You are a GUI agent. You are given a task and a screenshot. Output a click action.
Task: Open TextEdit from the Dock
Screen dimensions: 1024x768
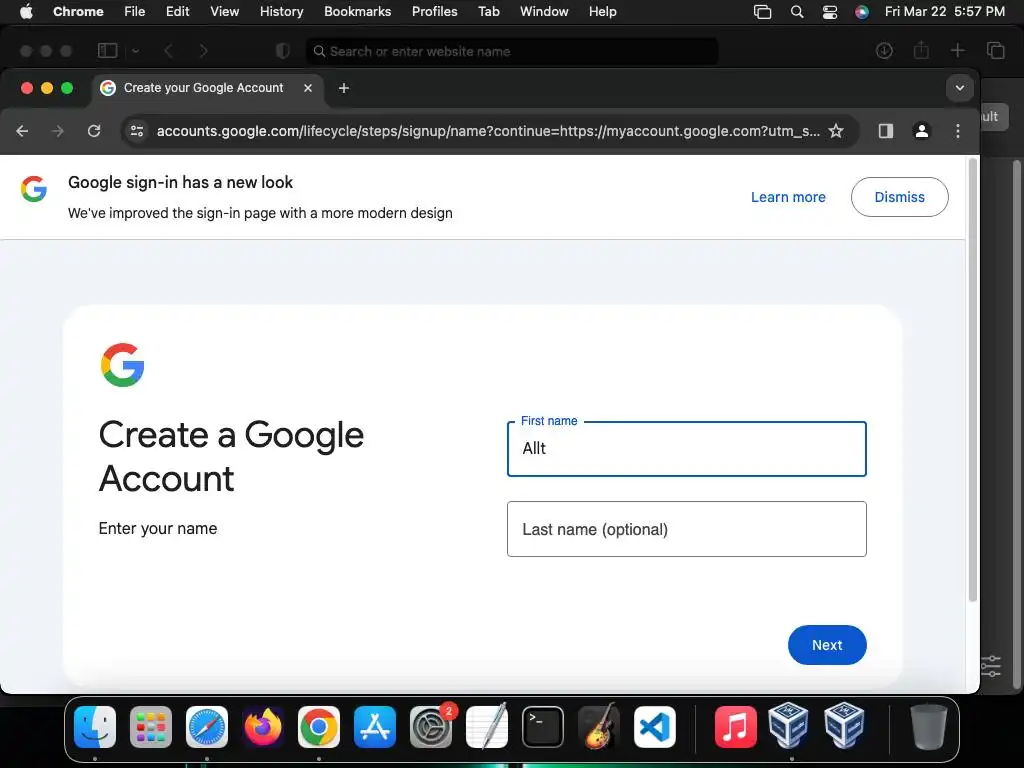click(487, 726)
